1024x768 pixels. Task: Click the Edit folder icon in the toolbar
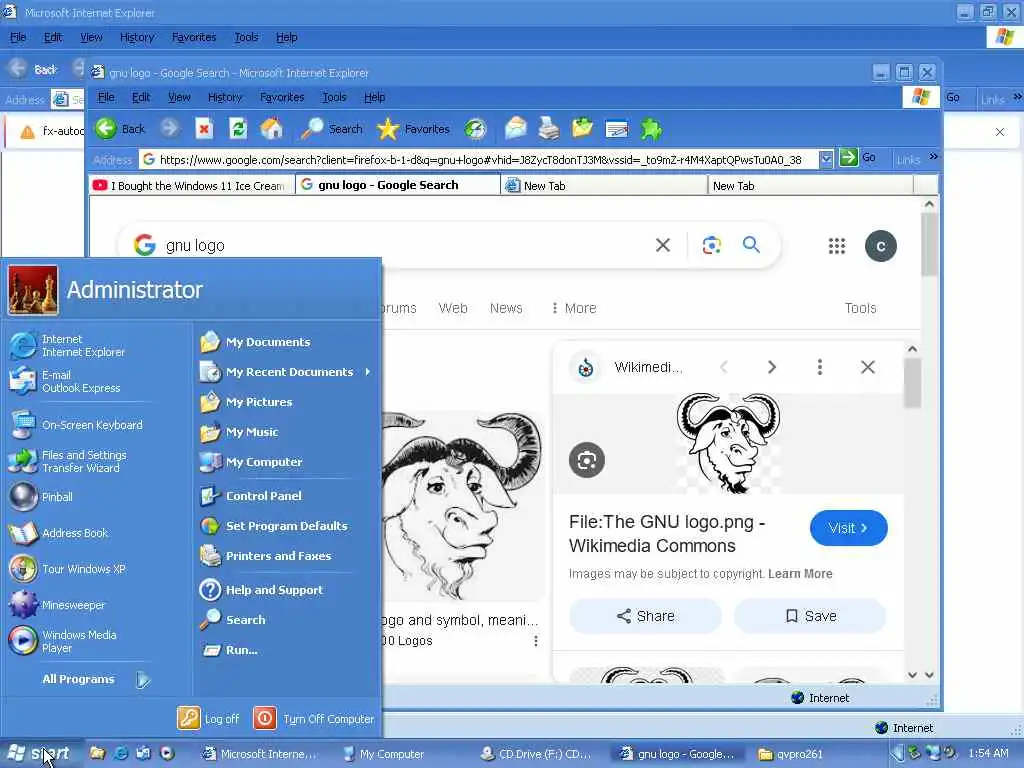(582, 129)
